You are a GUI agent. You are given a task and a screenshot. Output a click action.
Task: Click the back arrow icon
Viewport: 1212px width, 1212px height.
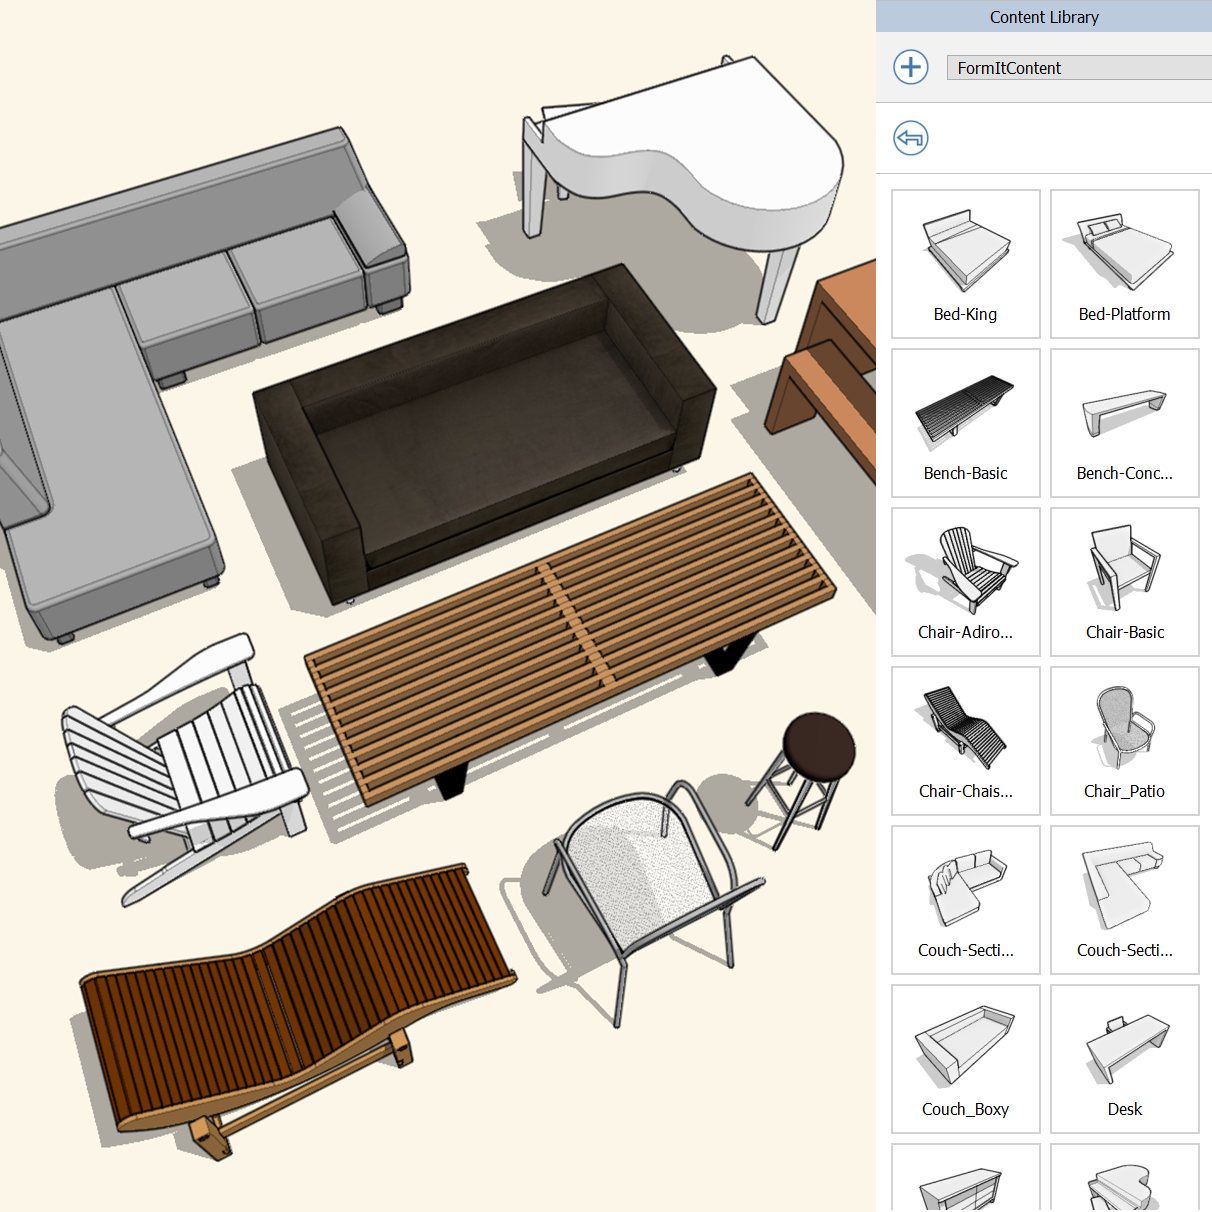tap(910, 138)
